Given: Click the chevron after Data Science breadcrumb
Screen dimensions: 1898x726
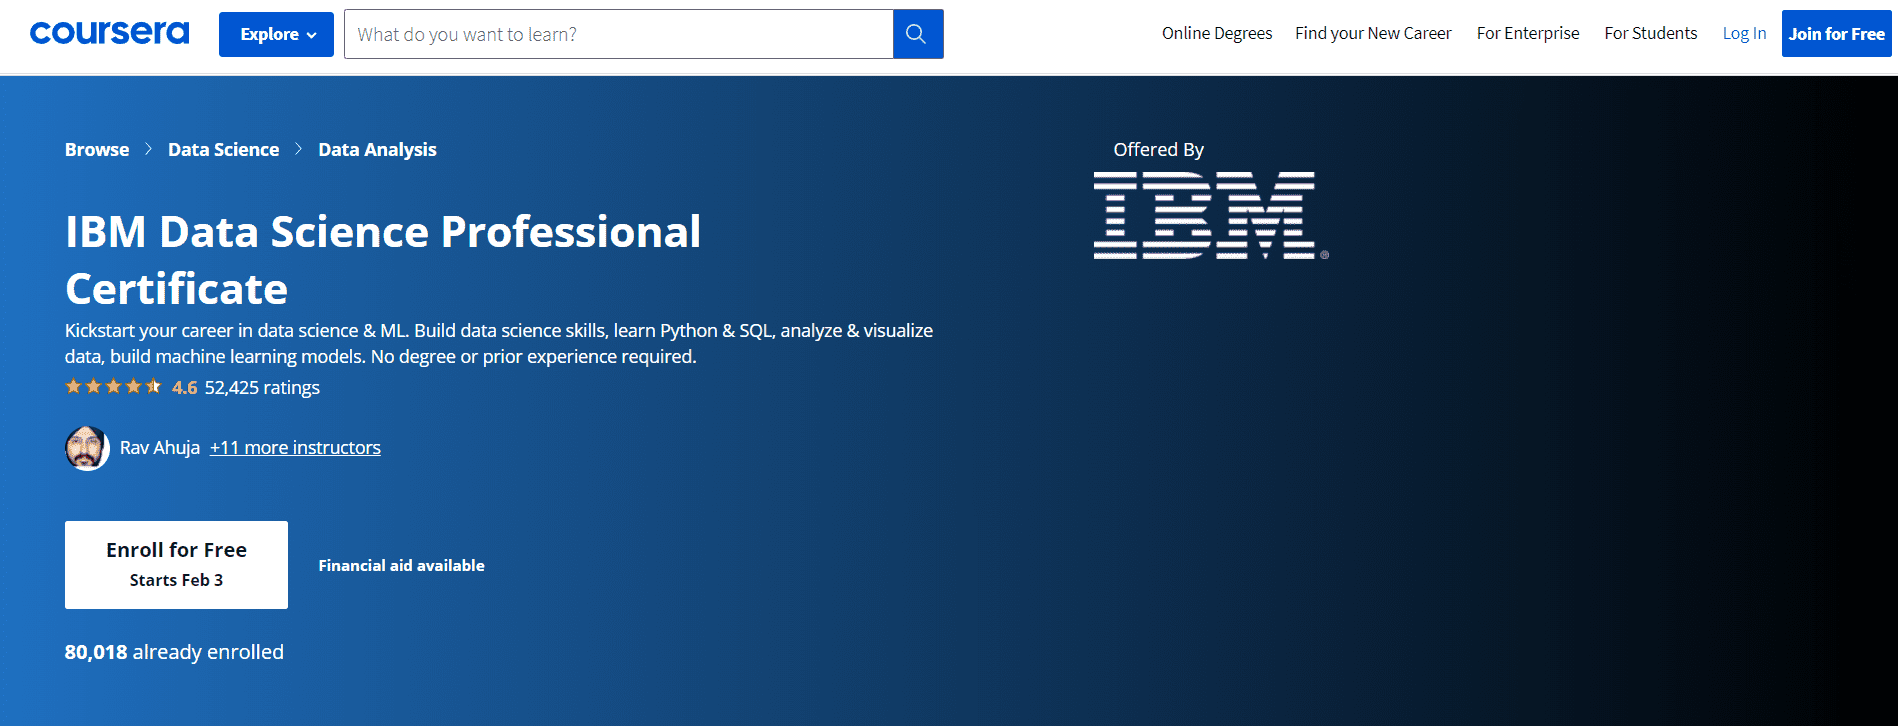Looking at the screenshot, I should coord(298,149).
